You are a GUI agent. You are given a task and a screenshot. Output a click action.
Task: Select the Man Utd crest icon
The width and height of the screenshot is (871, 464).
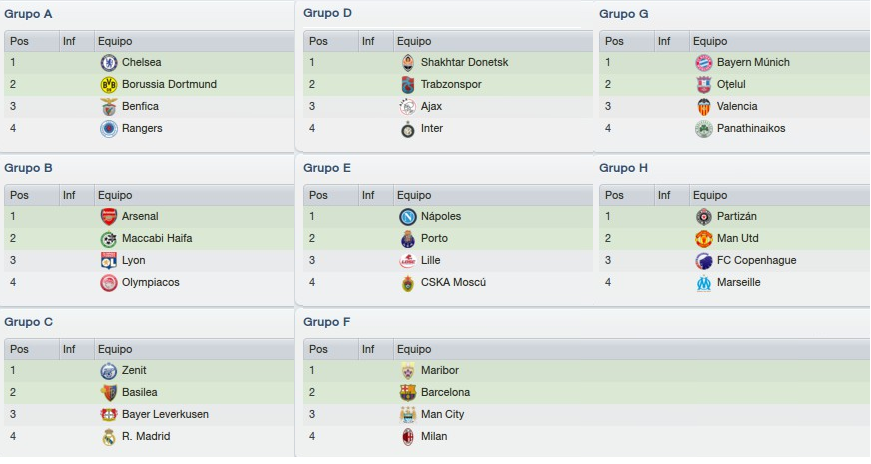[704, 239]
